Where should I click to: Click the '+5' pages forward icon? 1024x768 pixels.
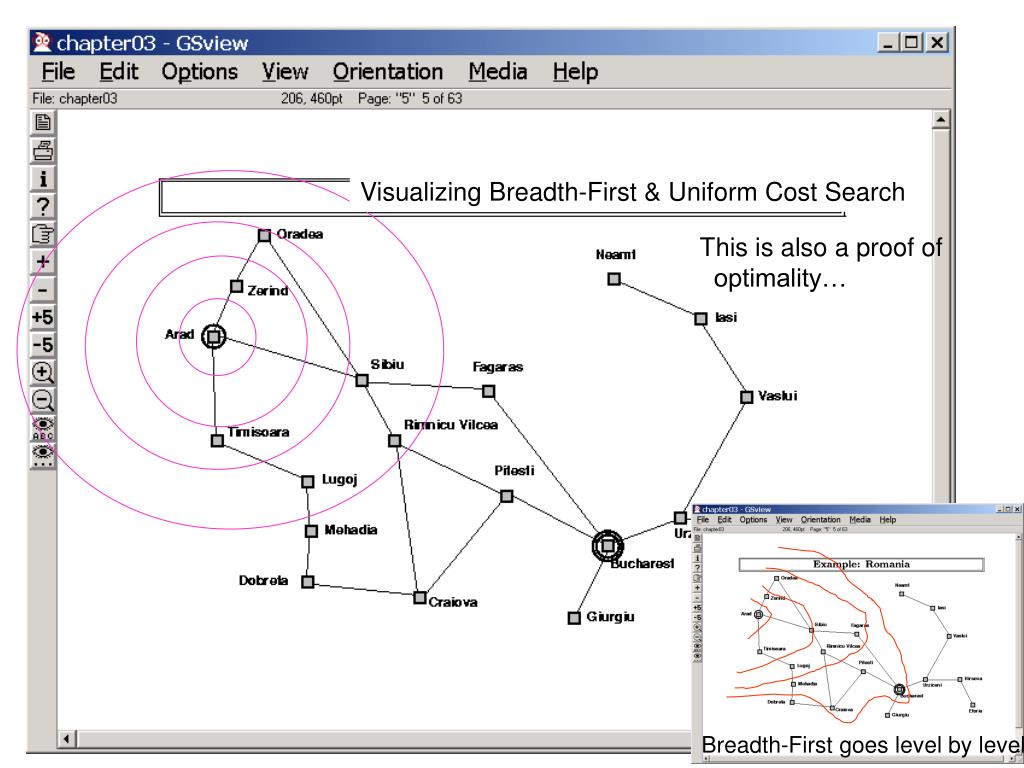(x=43, y=317)
